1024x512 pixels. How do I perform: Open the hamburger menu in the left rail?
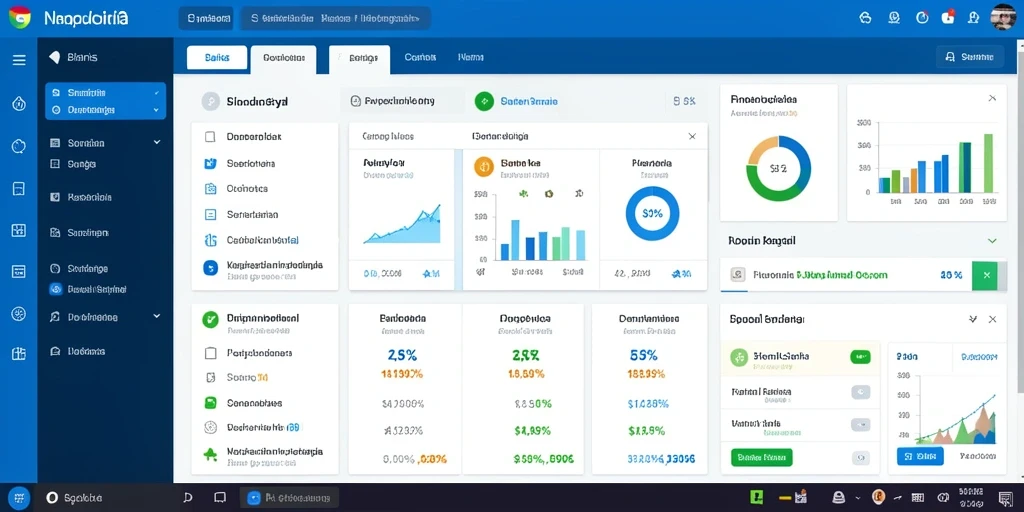(19, 60)
